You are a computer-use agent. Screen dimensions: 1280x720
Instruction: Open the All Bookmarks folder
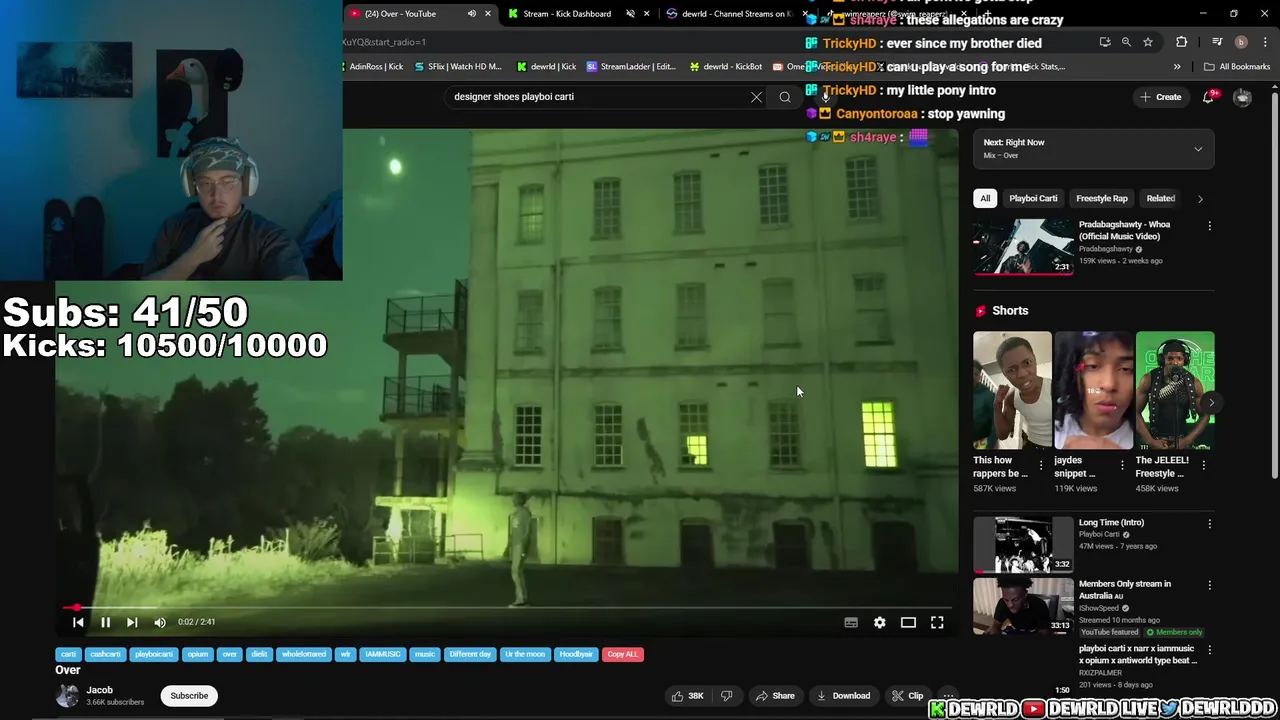click(1237, 67)
